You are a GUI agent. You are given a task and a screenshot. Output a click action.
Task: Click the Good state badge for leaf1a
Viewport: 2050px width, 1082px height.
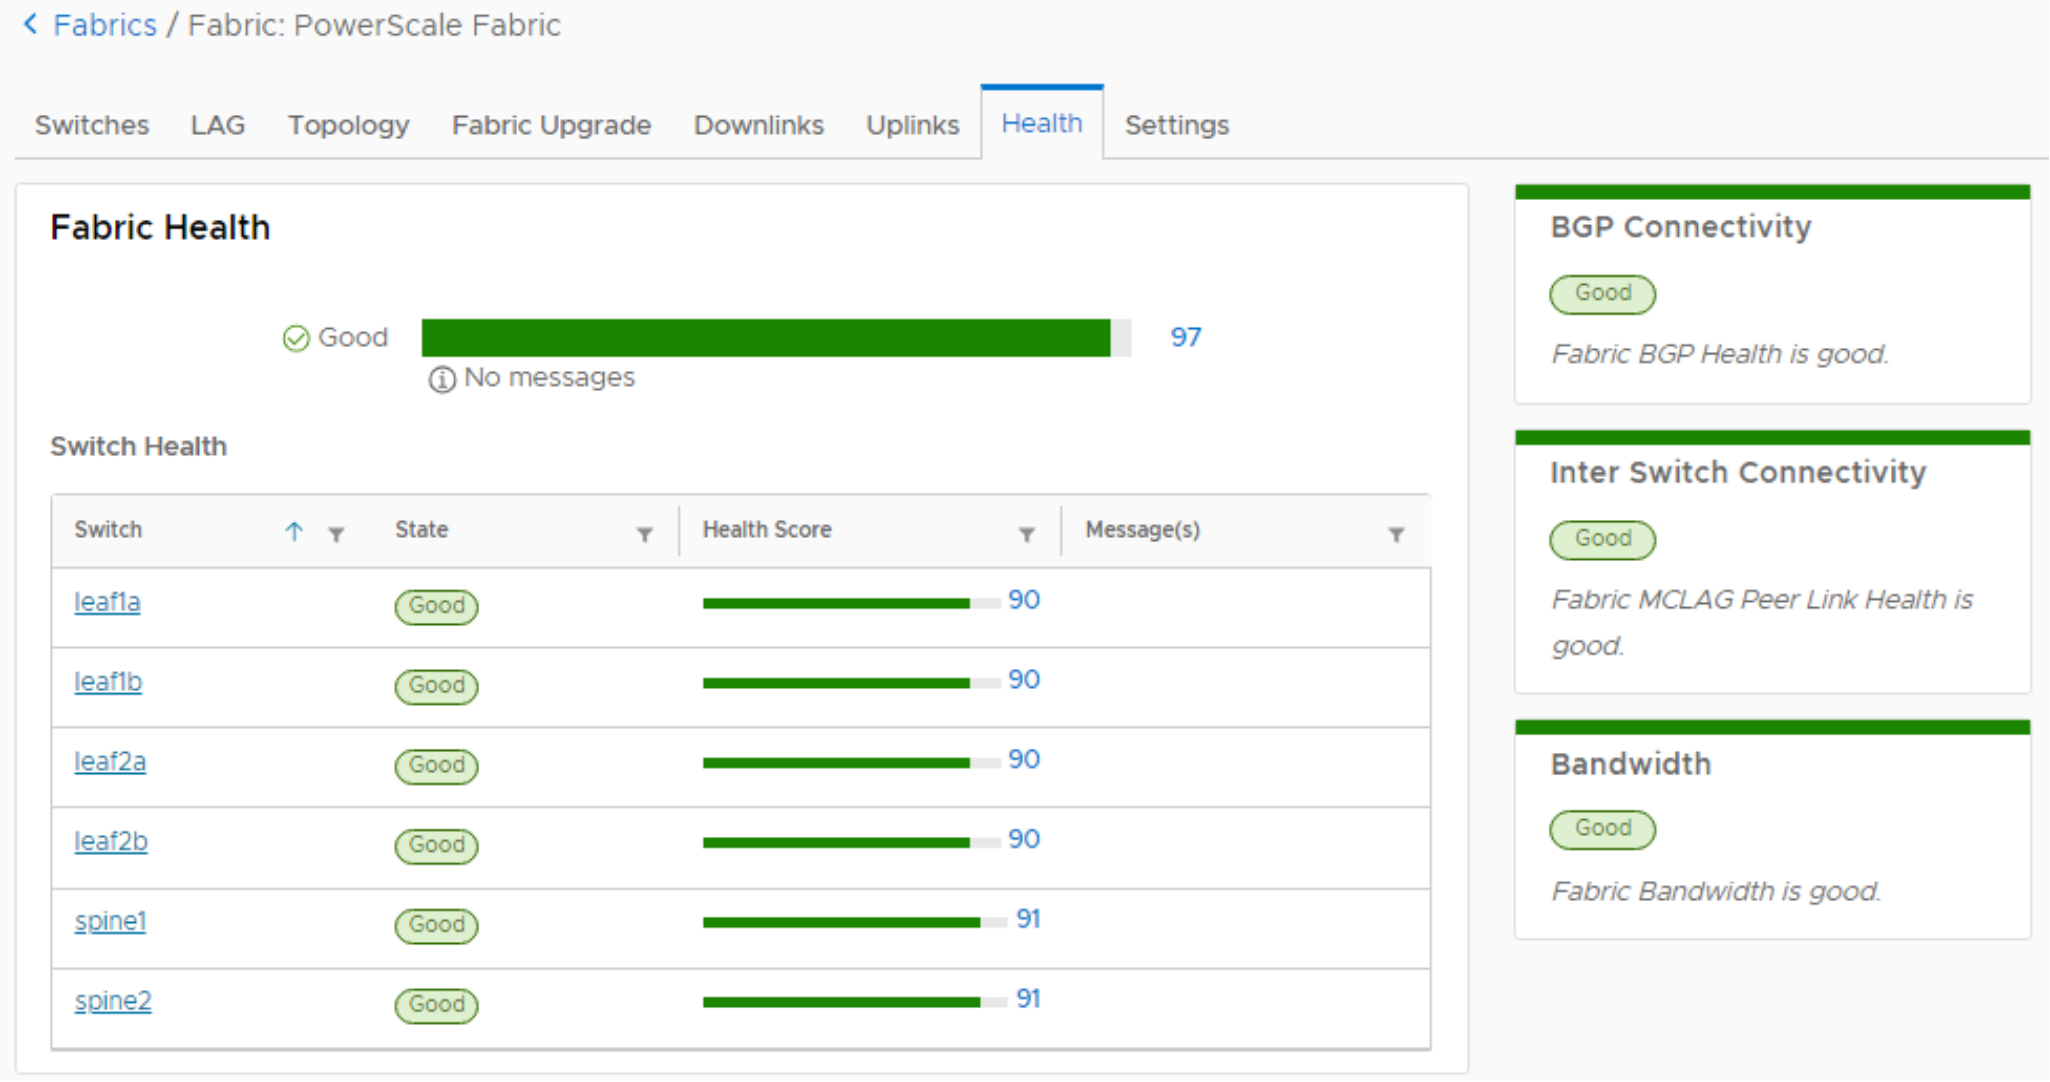click(x=437, y=606)
